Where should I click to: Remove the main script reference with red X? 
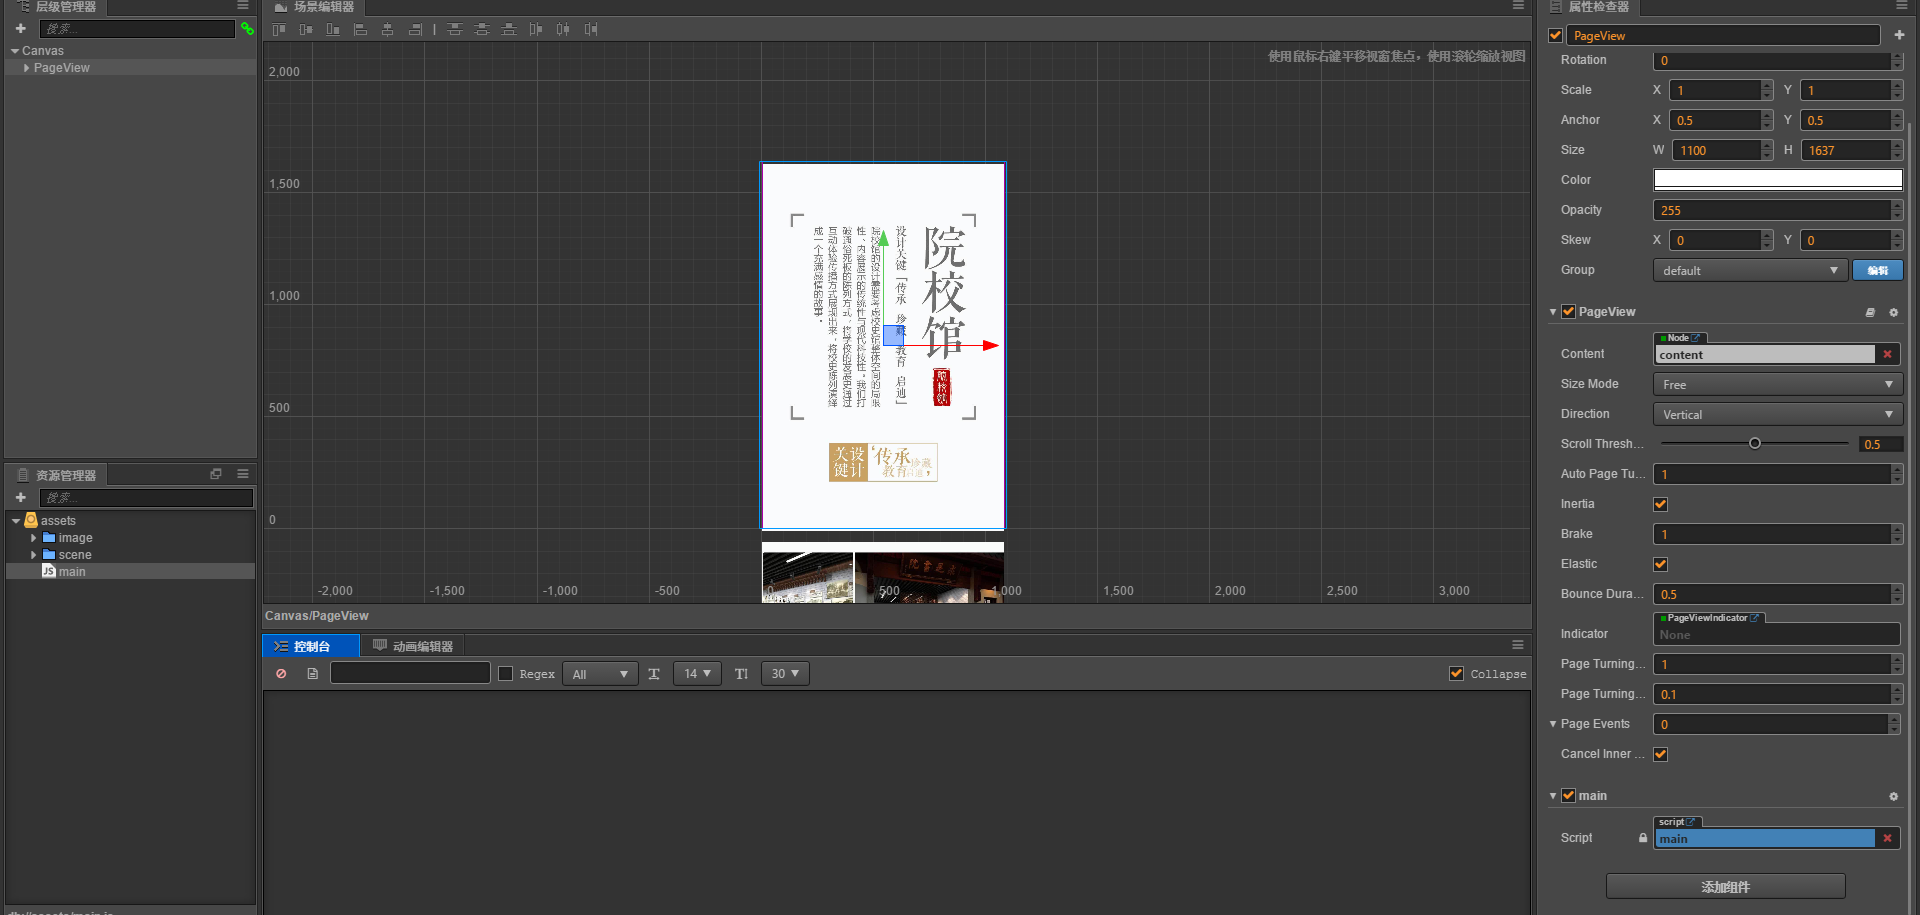1887,839
